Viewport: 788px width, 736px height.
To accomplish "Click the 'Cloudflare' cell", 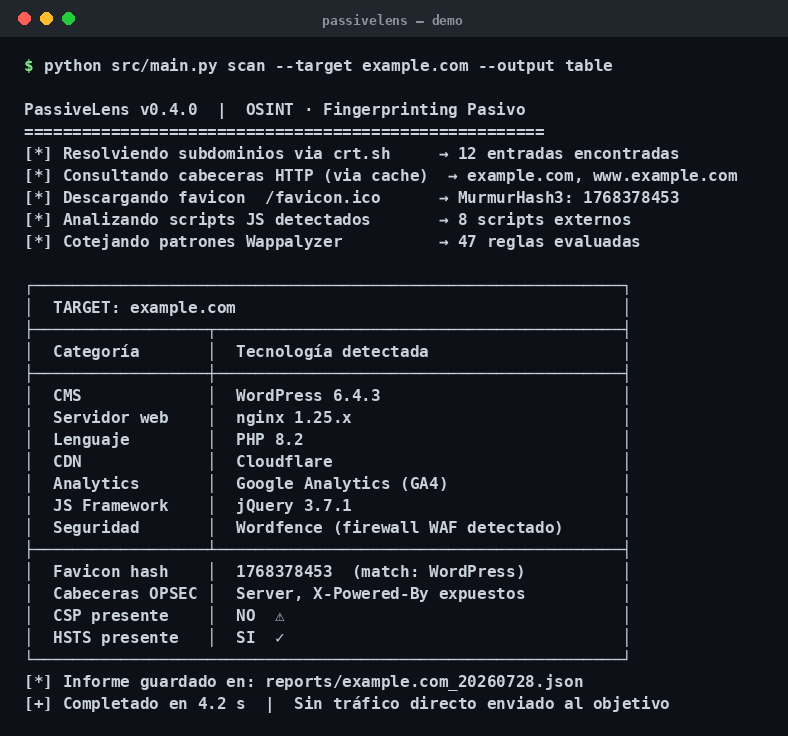I will [x=284, y=461].
